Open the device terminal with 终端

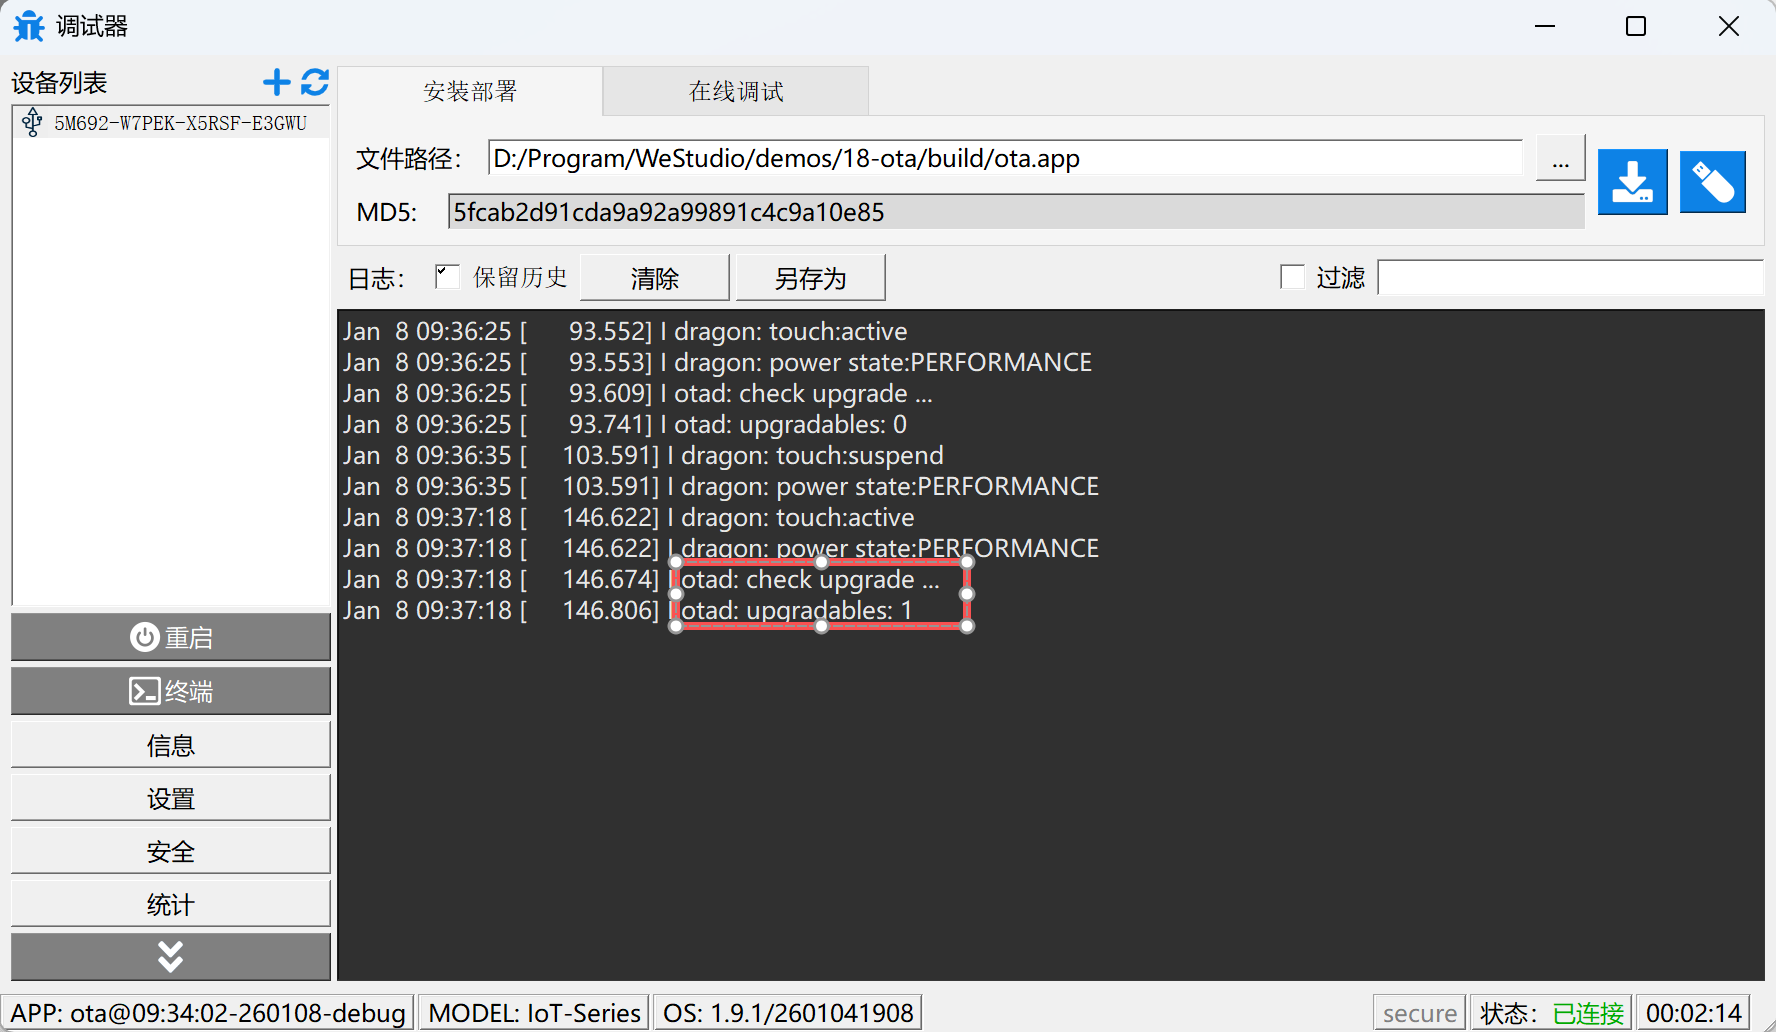[170, 690]
